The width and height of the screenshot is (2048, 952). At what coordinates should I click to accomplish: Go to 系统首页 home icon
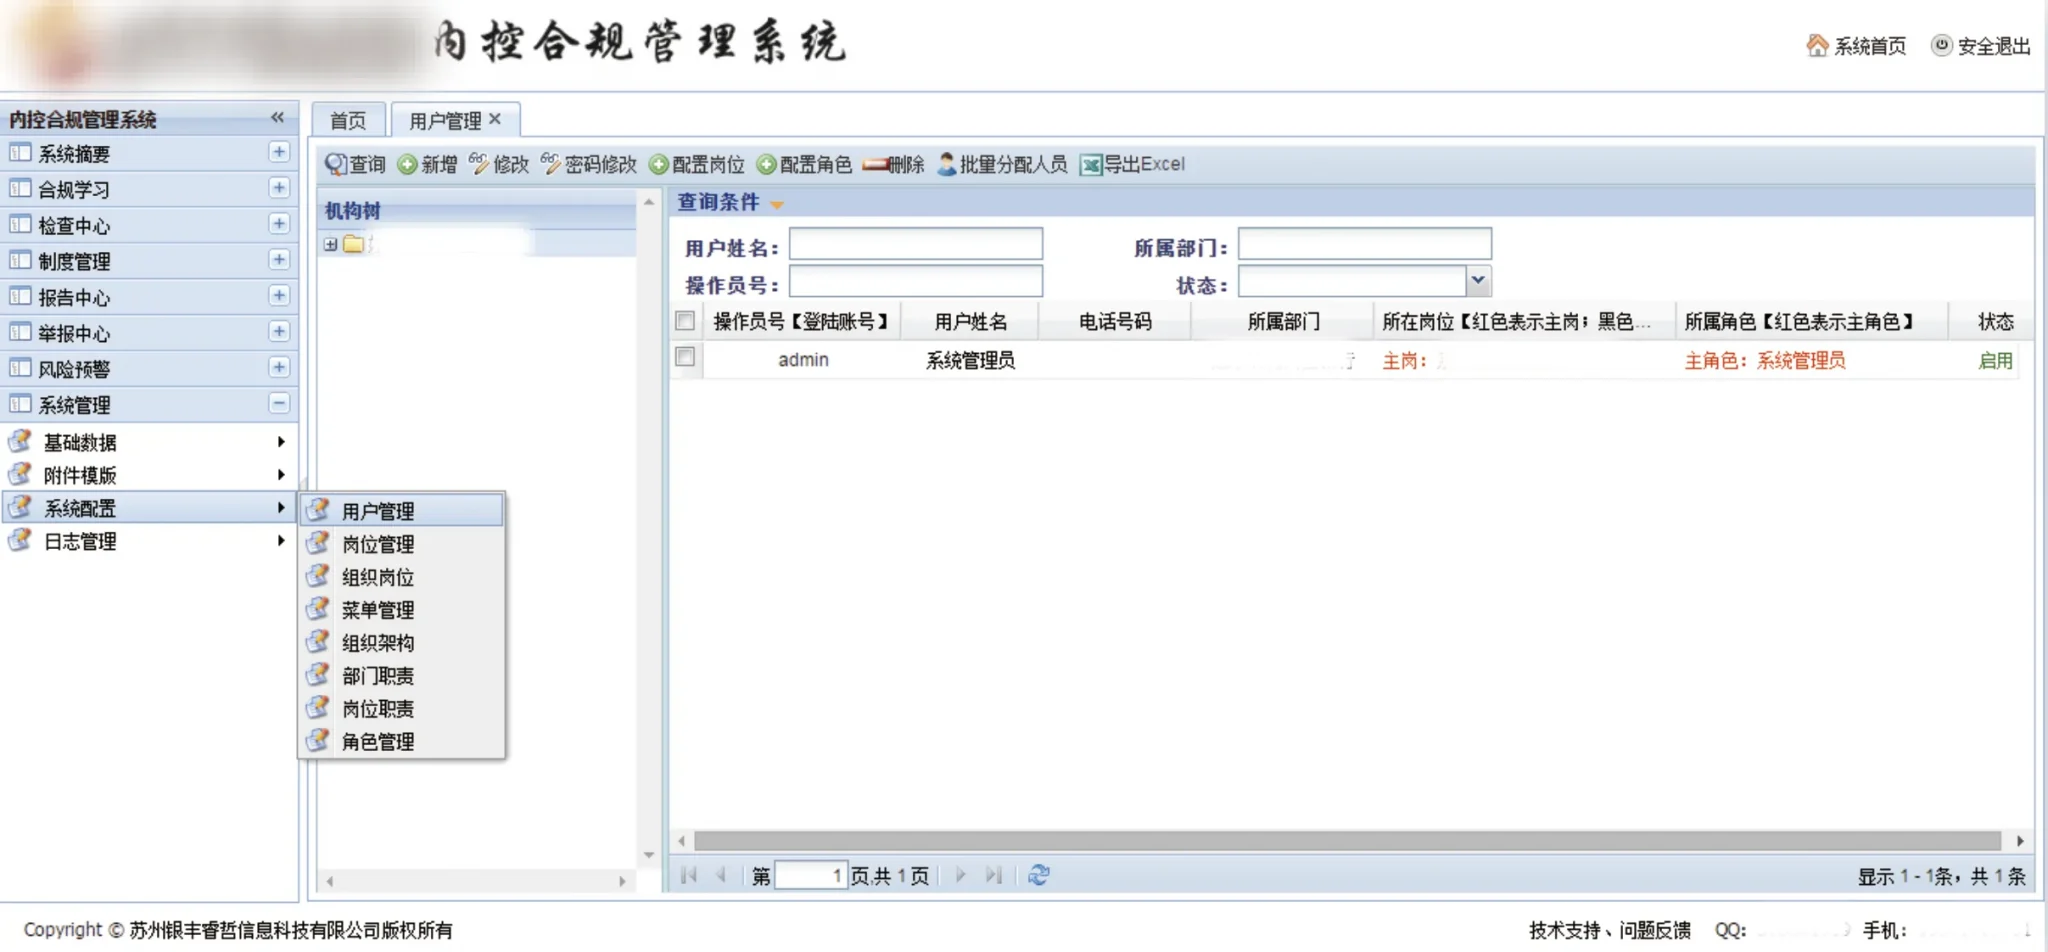(x=1817, y=46)
